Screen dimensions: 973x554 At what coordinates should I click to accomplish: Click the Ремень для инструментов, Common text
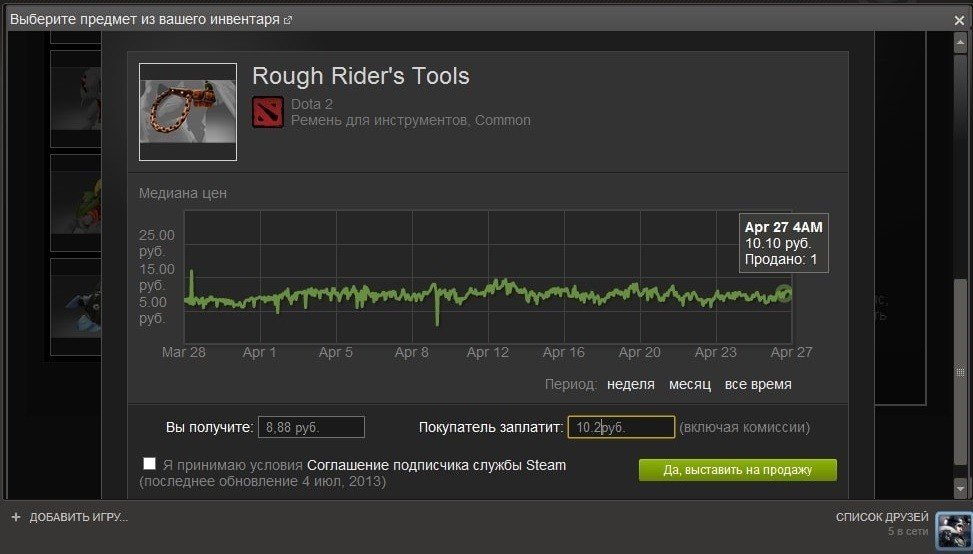coord(411,120)
